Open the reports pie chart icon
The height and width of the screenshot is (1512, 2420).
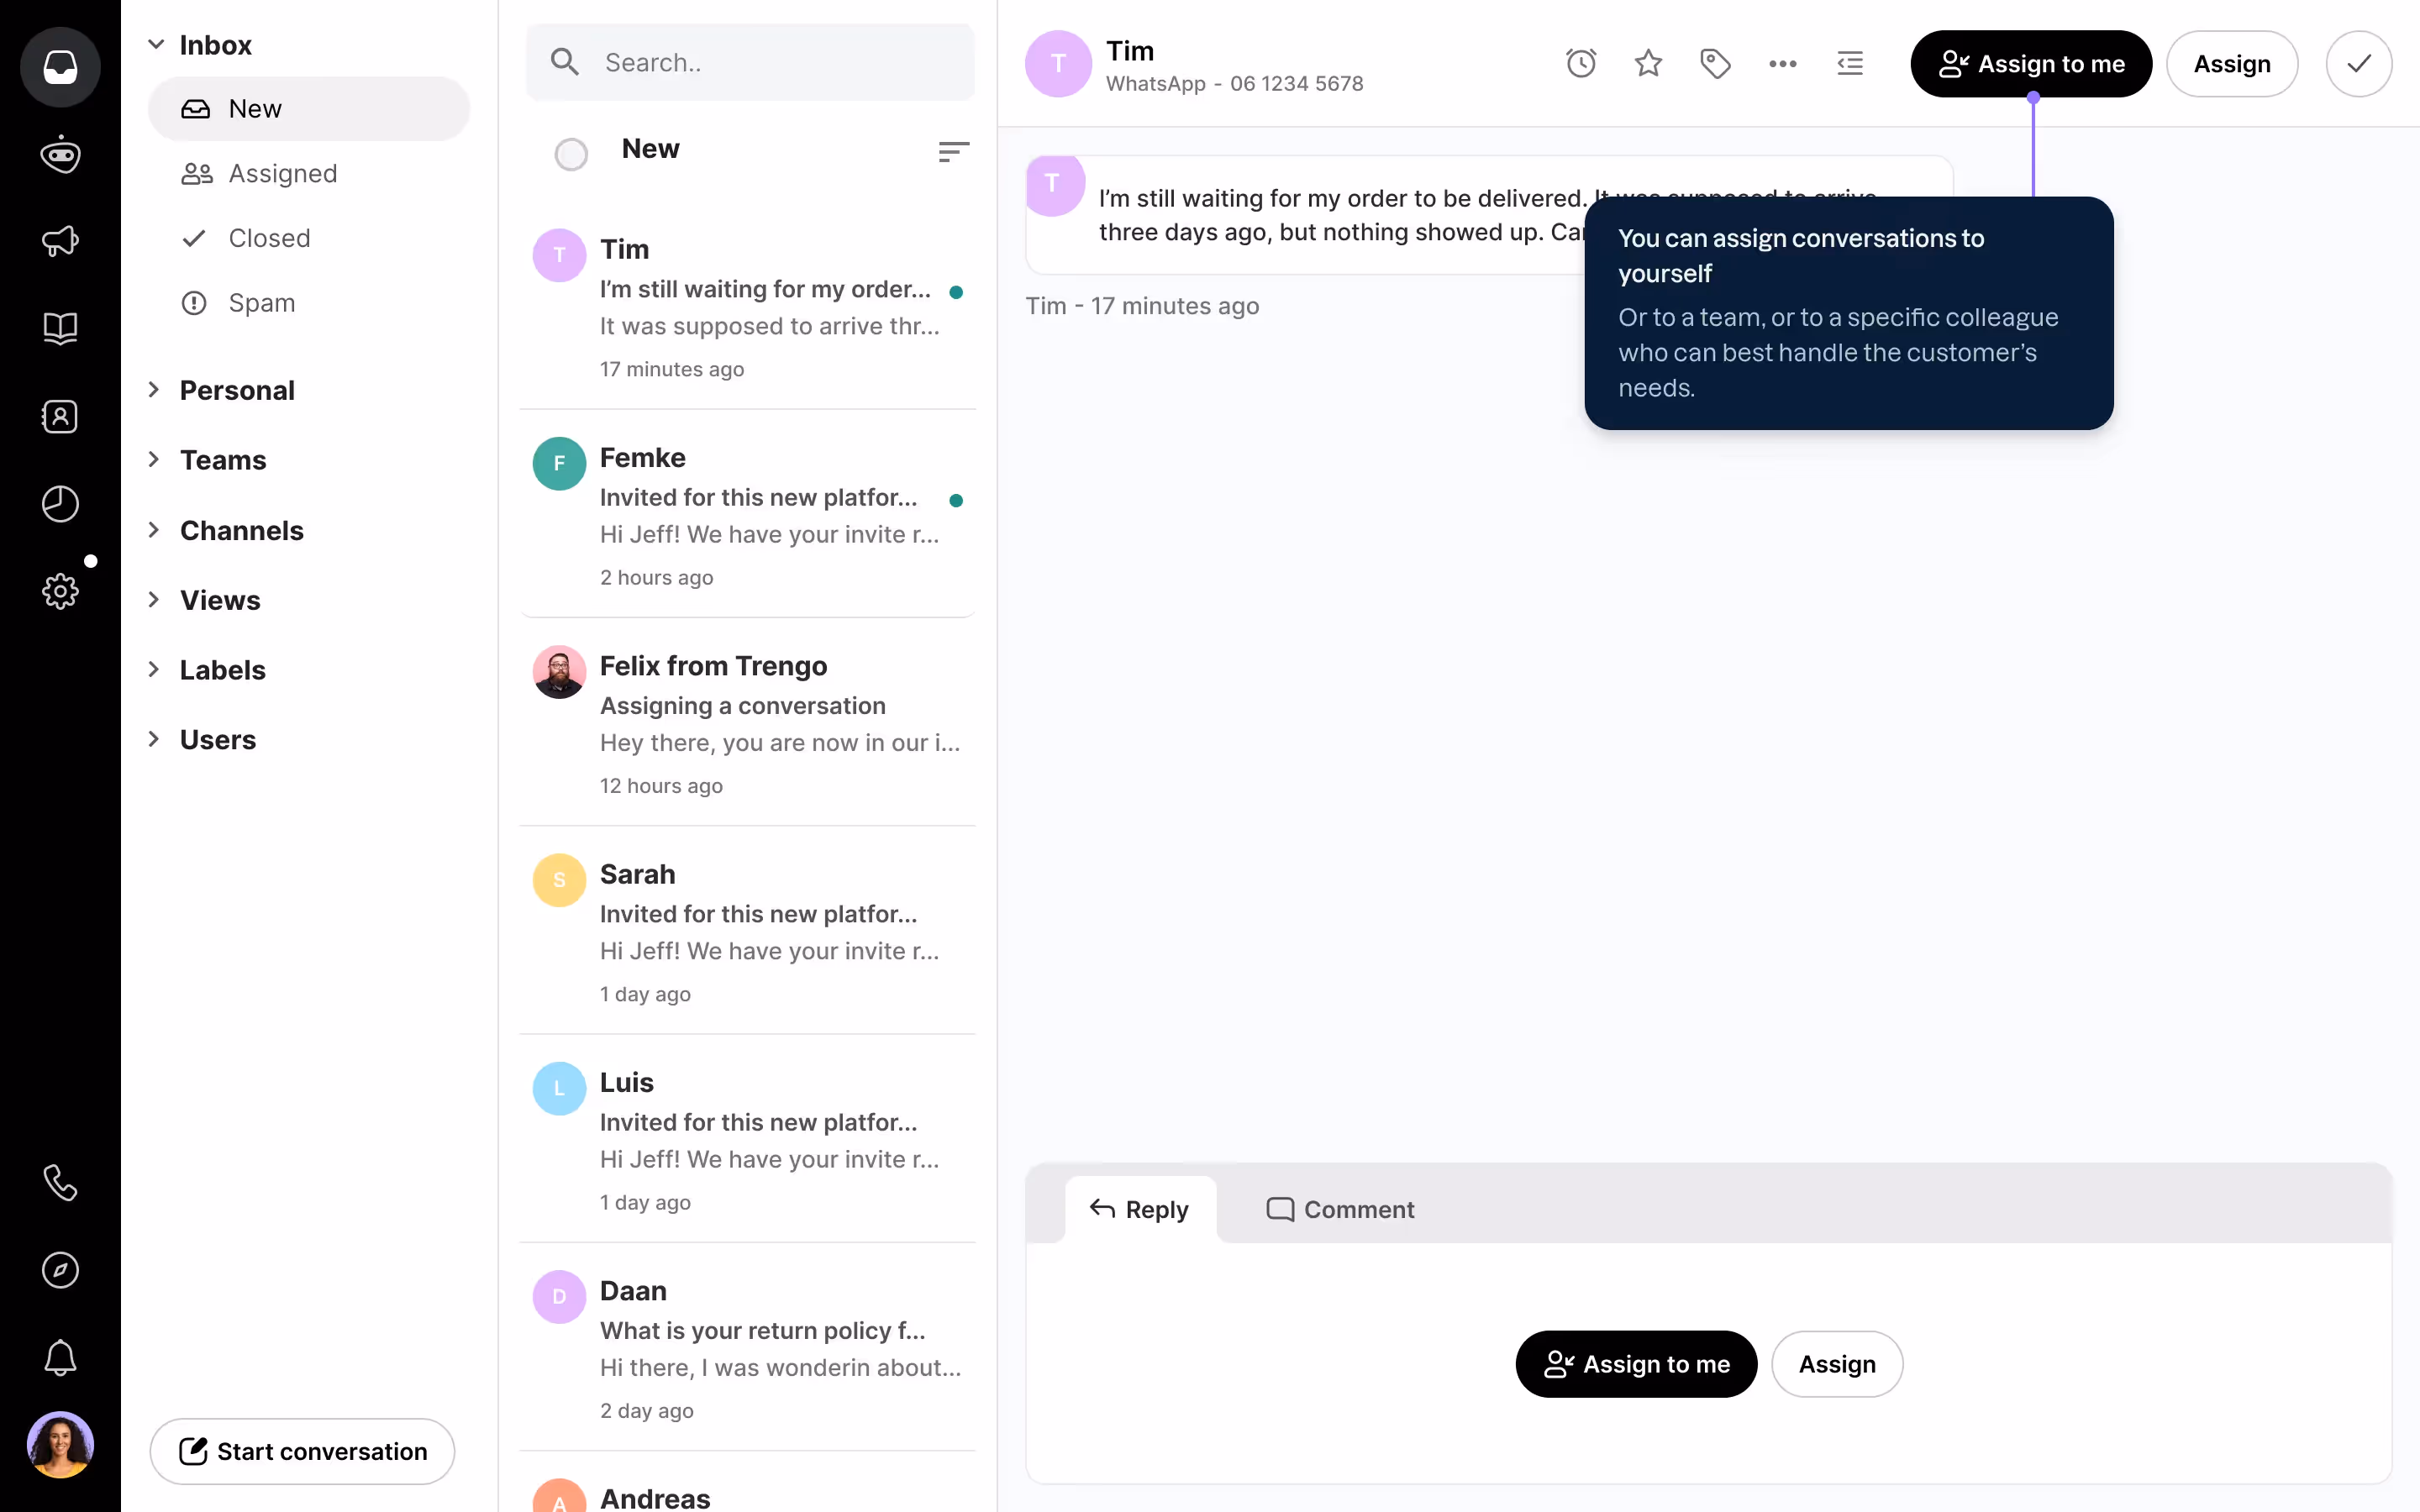click(x=60, y=504)
